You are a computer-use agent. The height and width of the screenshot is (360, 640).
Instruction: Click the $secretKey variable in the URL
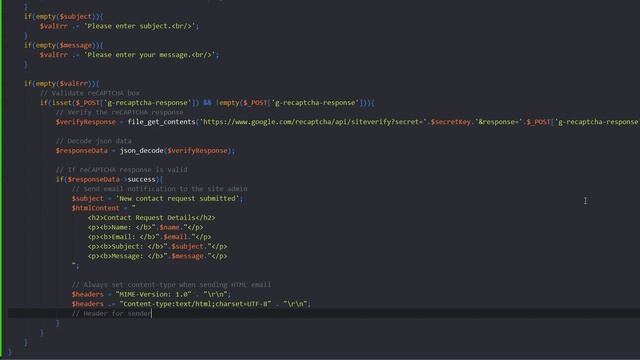click(x=451, y=122)
